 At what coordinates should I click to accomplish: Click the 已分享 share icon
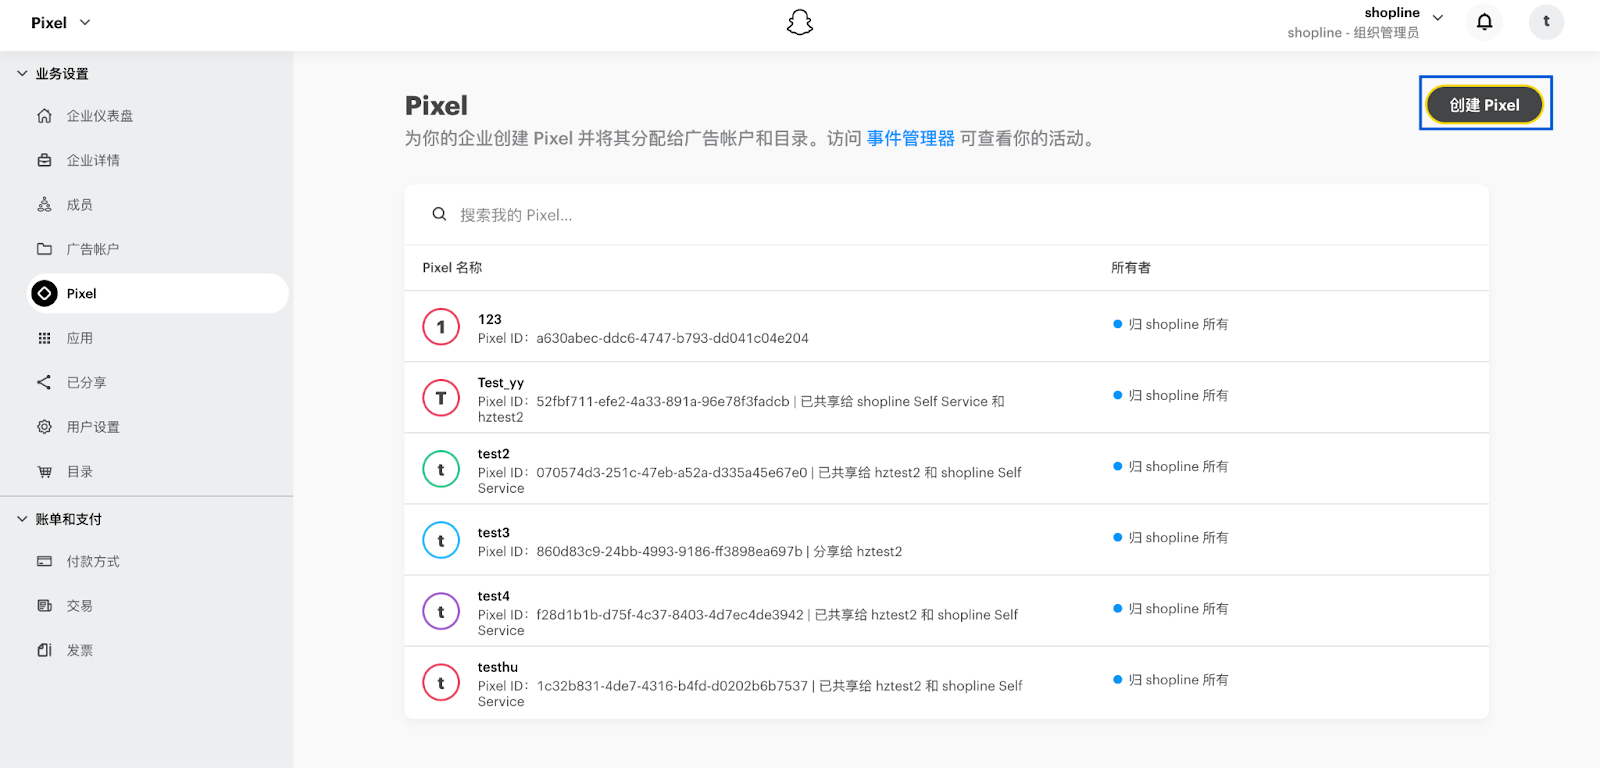tap(44, 382)
